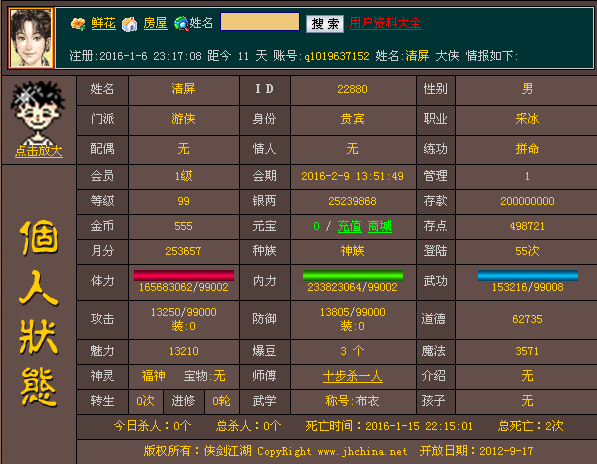Click the 转生 value 0次
This screenshot has height=464, width=597.
pos(145,401)
